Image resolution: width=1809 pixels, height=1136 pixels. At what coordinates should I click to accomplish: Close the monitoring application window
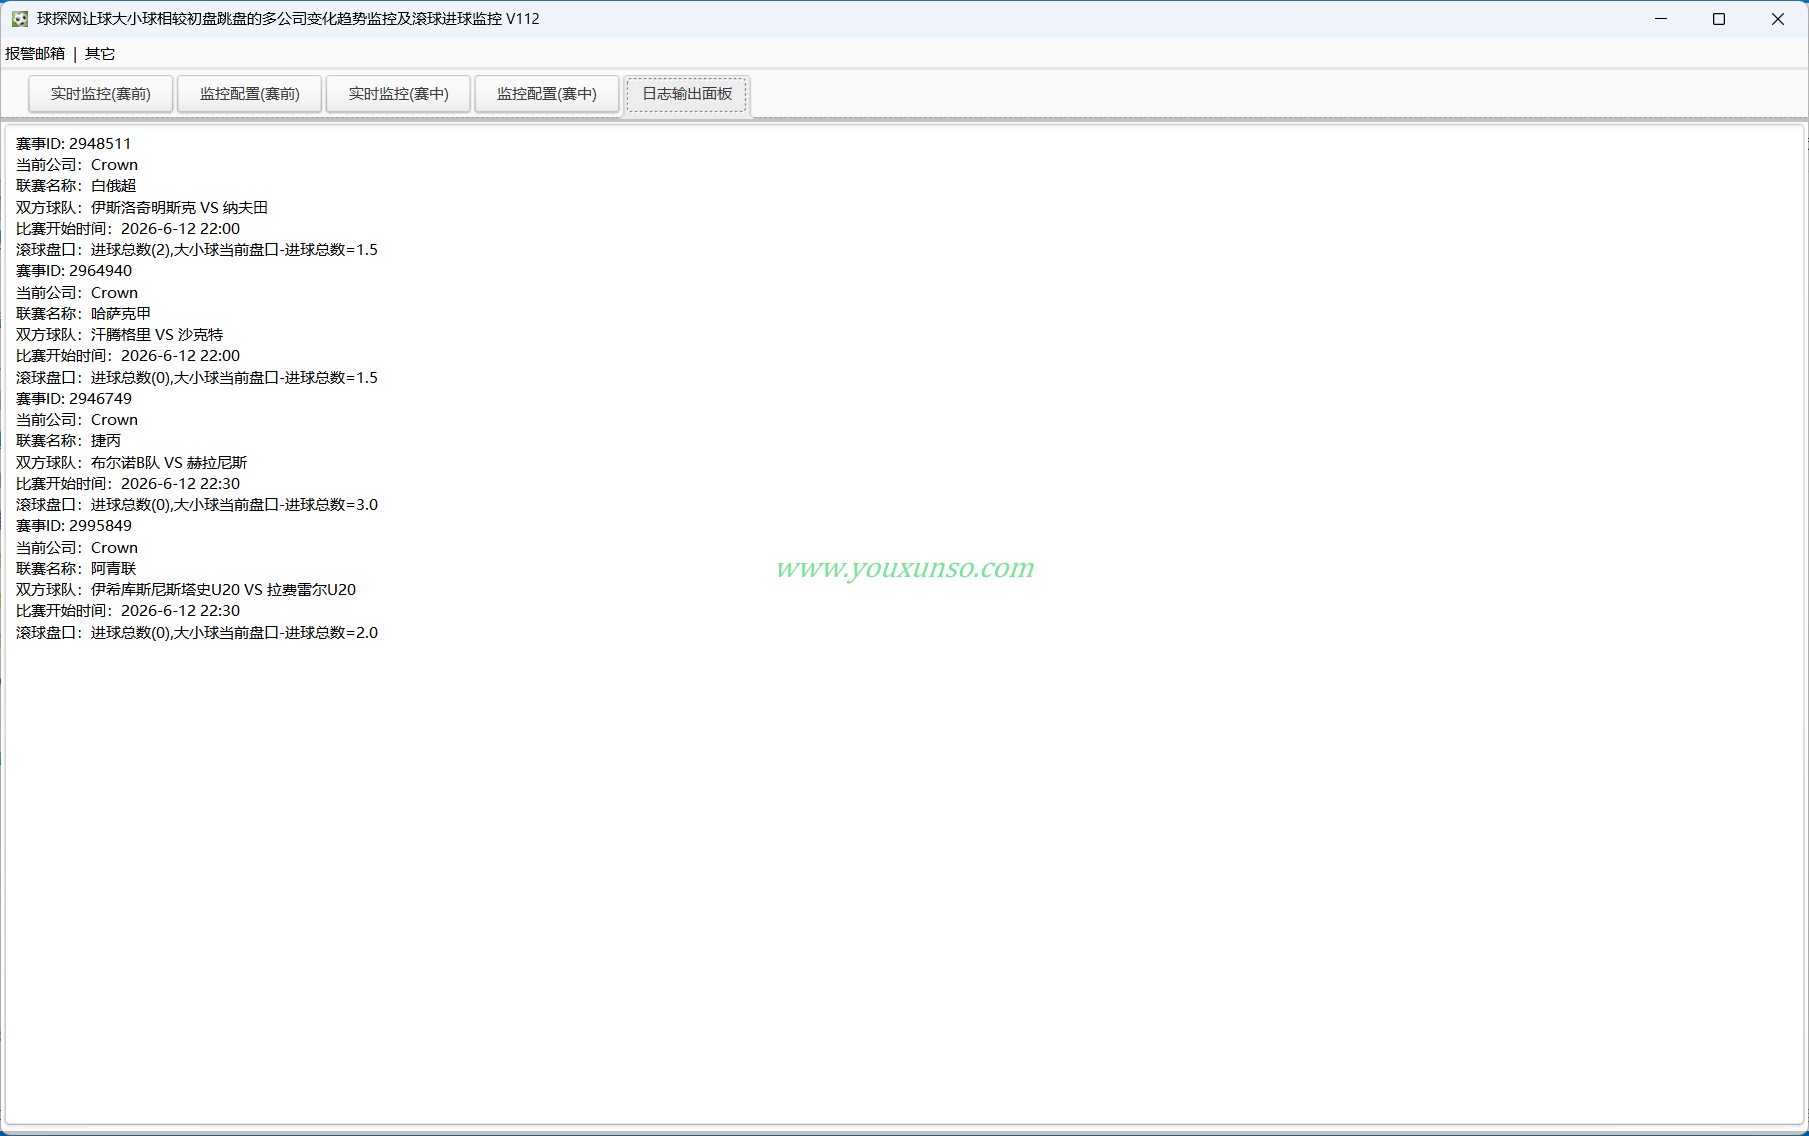pyautogui.click(x=1778, y=19)
